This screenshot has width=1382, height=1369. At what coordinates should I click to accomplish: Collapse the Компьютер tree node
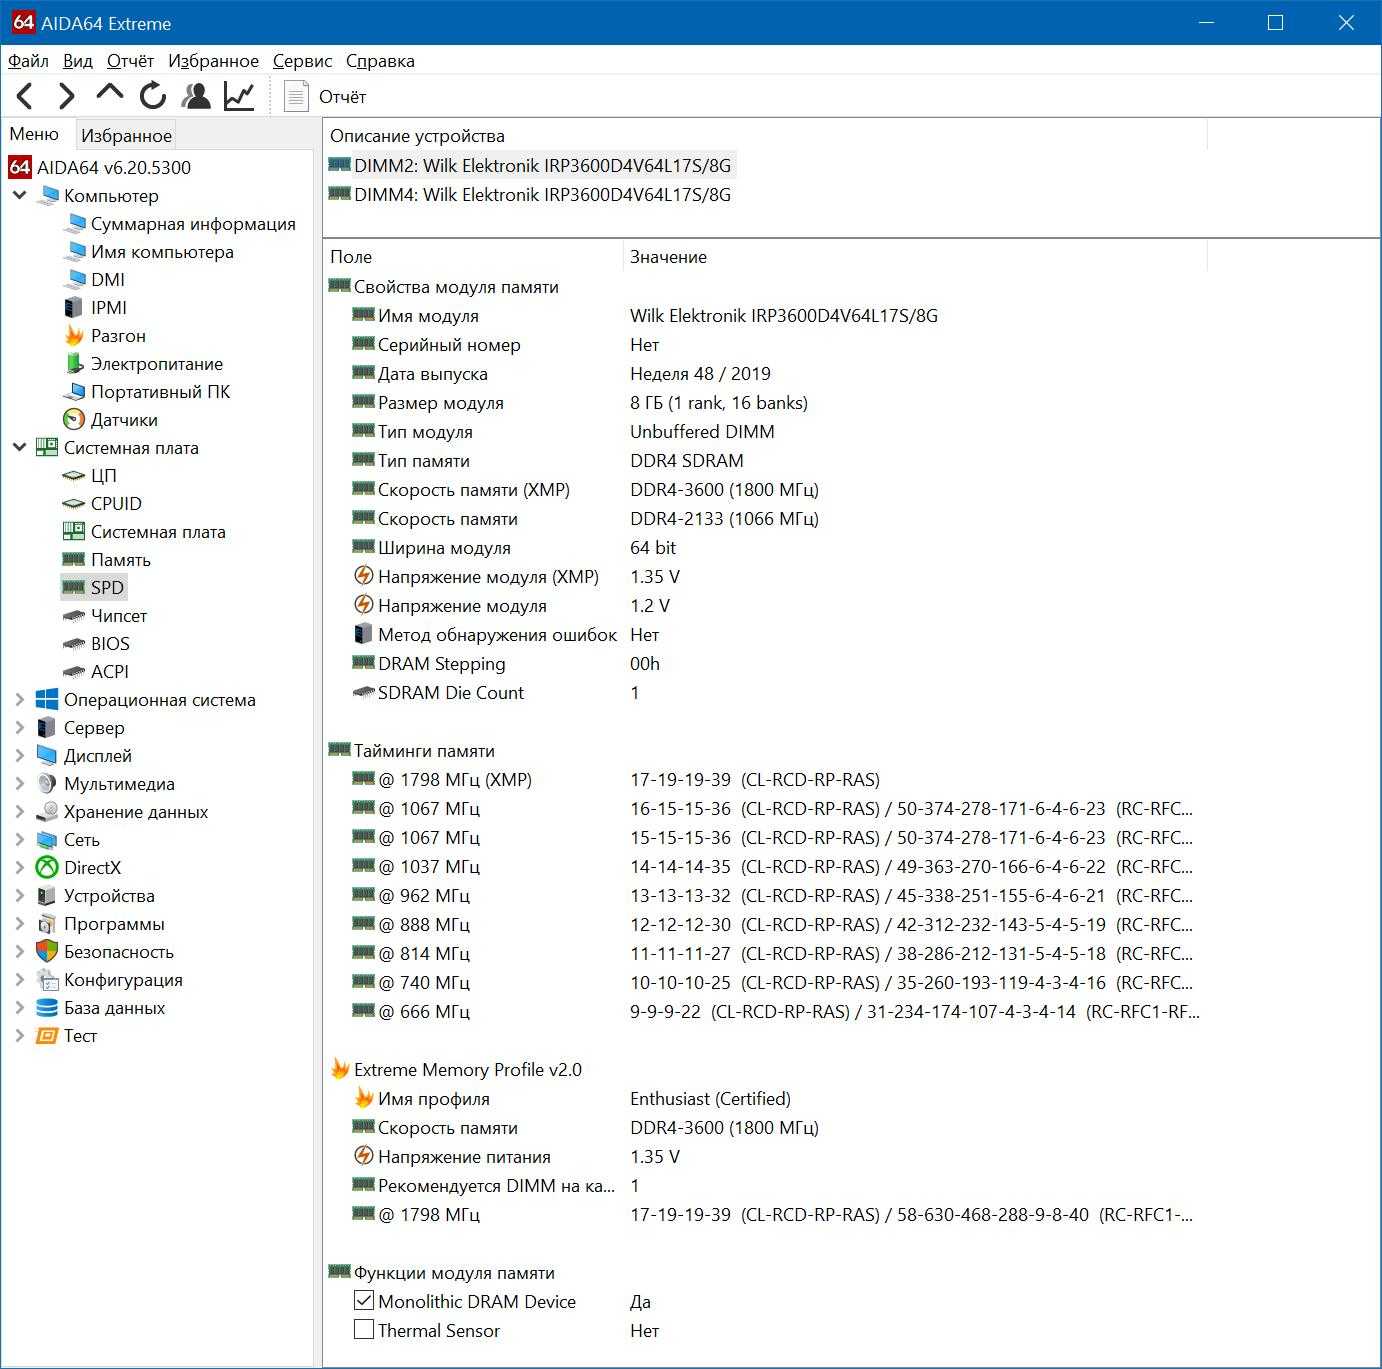coord(20,195)
